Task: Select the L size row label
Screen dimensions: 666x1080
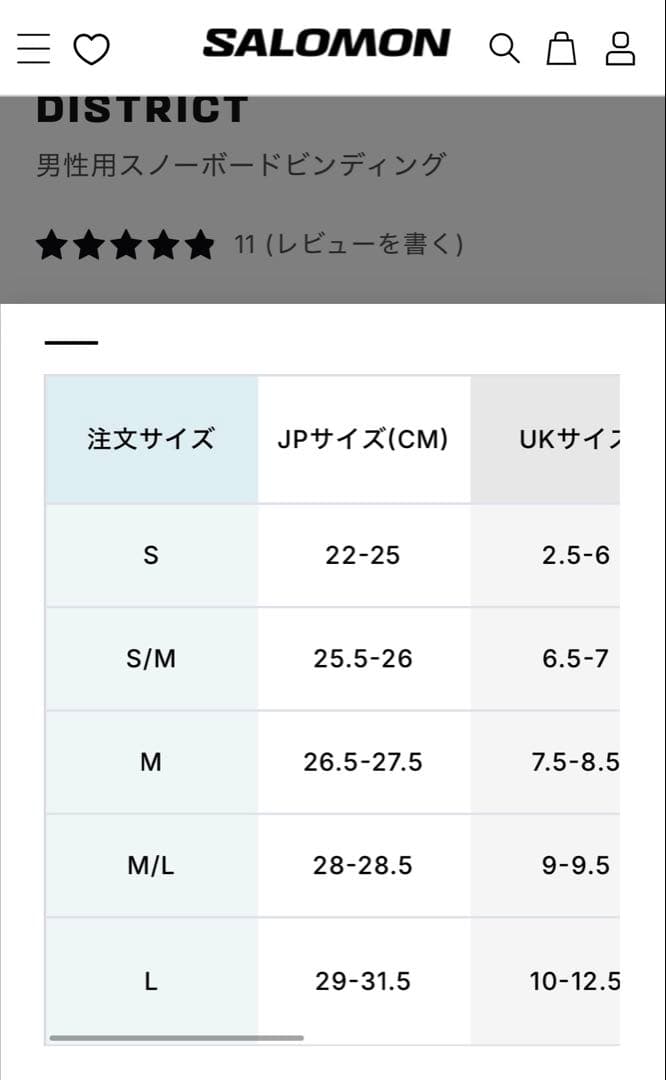Action: pyautogui.click(x=151, y=982)
